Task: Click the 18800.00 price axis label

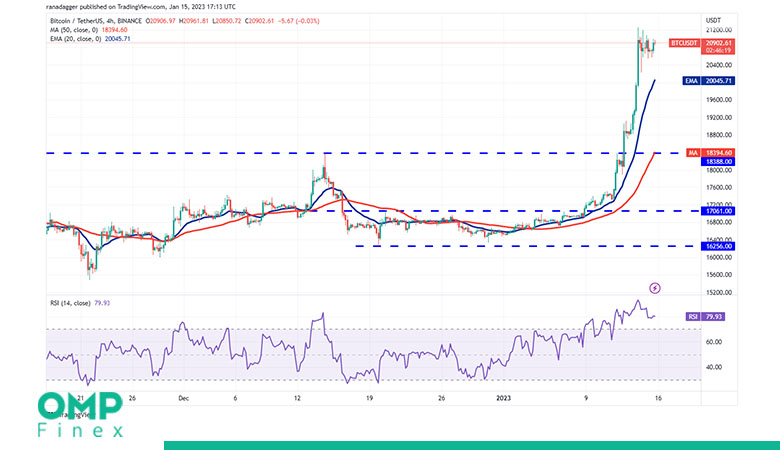Action: point(718,135)
